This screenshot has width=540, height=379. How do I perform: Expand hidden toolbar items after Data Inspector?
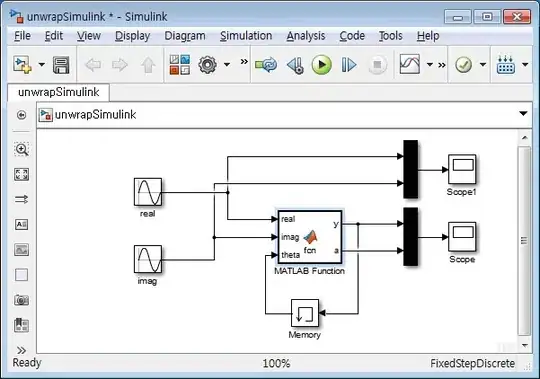click(442, 65)
